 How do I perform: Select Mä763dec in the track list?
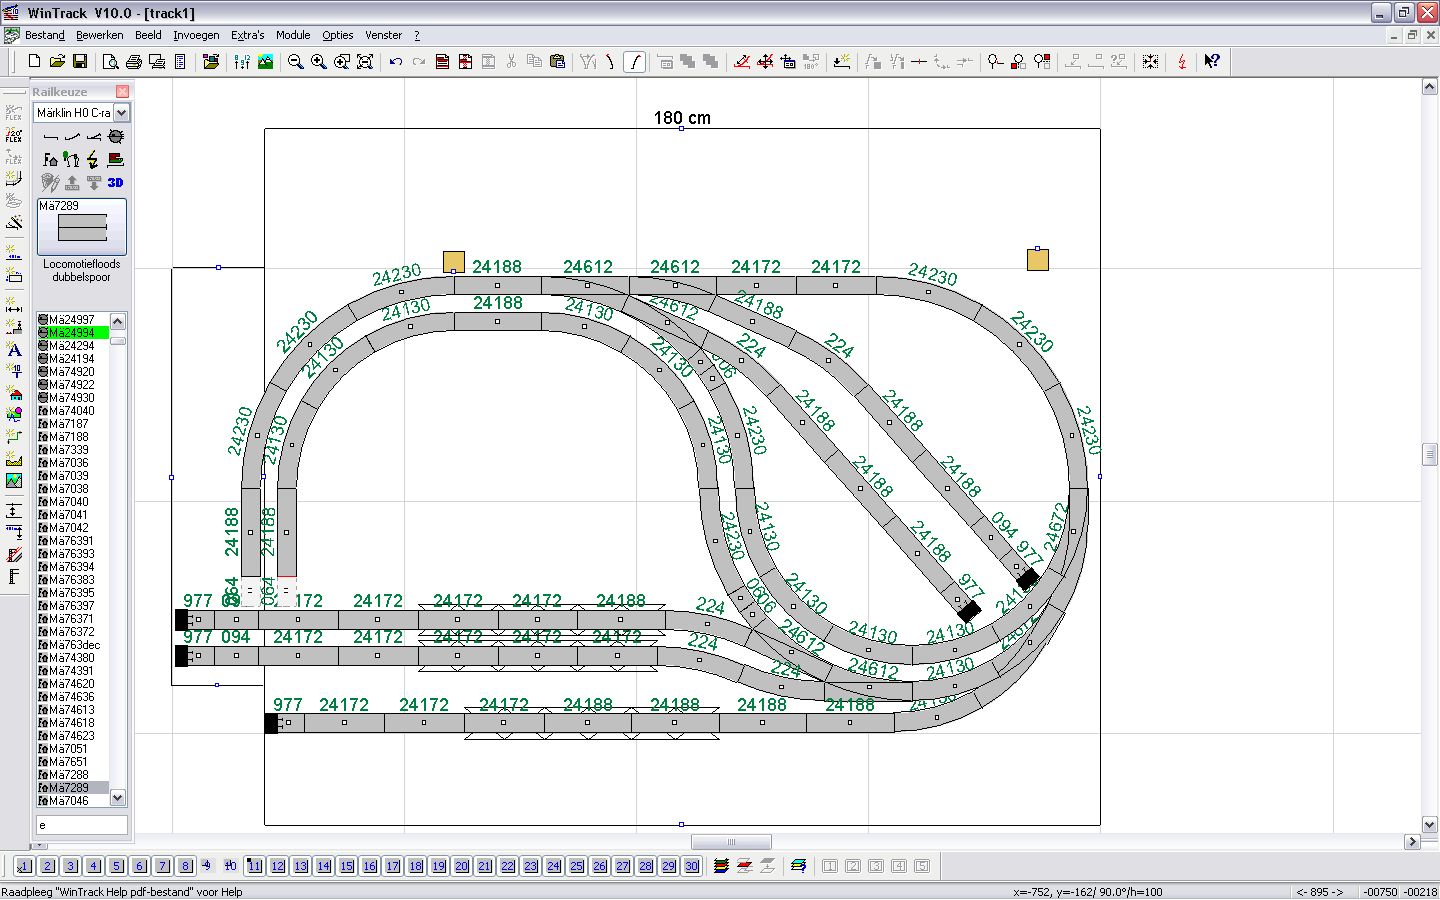pos(72,645)
